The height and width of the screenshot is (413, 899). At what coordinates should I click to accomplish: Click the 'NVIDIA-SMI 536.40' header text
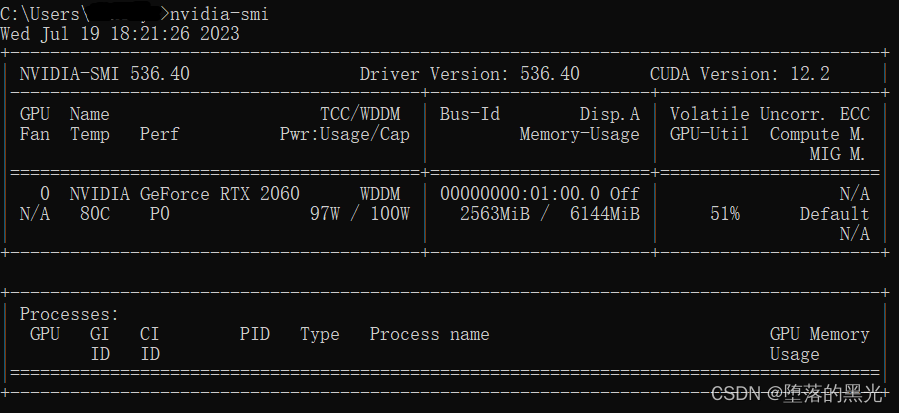(x=105, y=74)
